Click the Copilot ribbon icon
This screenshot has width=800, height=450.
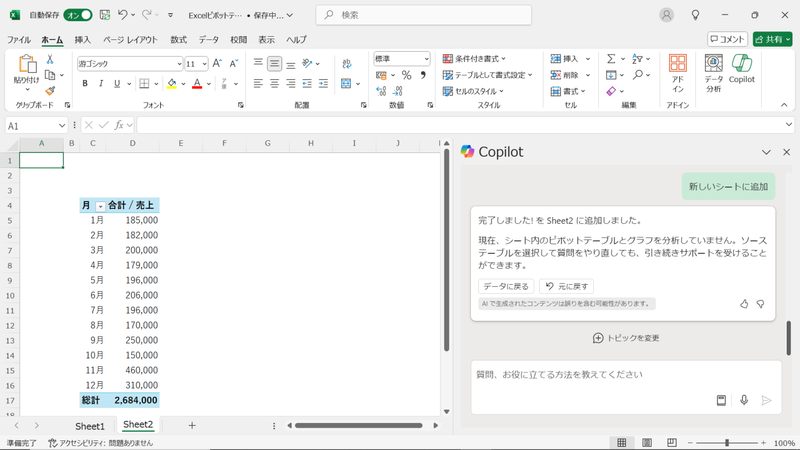click(x=741, y=69)
